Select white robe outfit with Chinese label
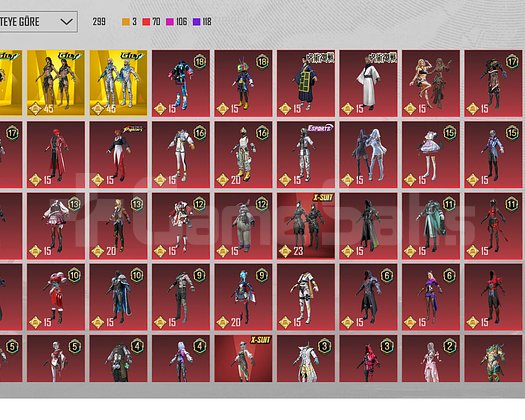The height and width of the screenshot is (420, 525). [368, 83]
